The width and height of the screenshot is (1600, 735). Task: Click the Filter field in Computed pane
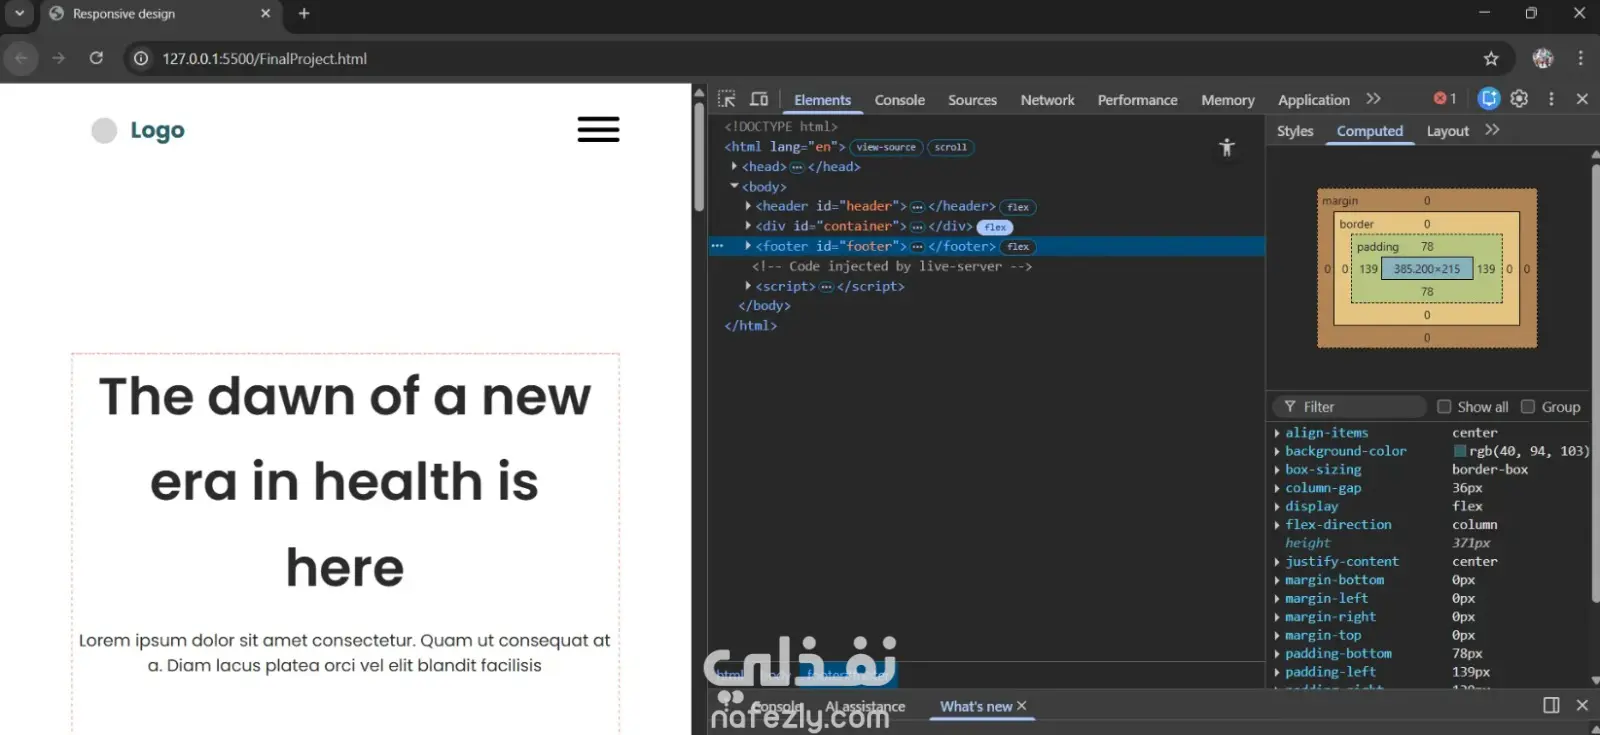coord(1350,406)
